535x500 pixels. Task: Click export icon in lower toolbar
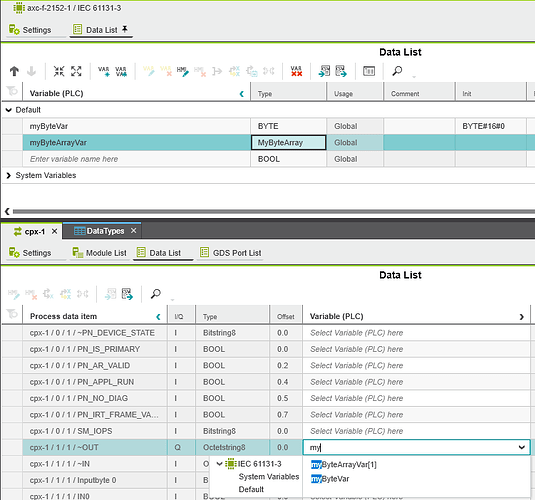tap(127, 294)
